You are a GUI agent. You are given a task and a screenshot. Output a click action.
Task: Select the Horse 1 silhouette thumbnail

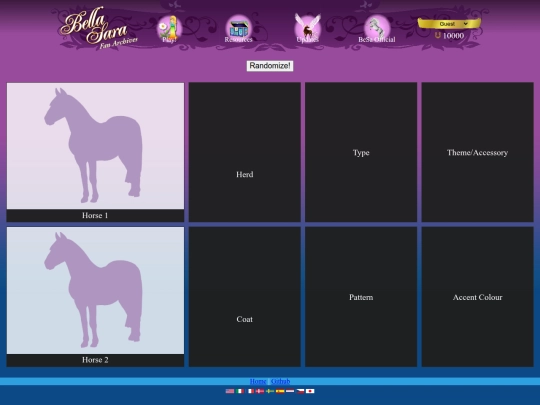click(95, 146)
